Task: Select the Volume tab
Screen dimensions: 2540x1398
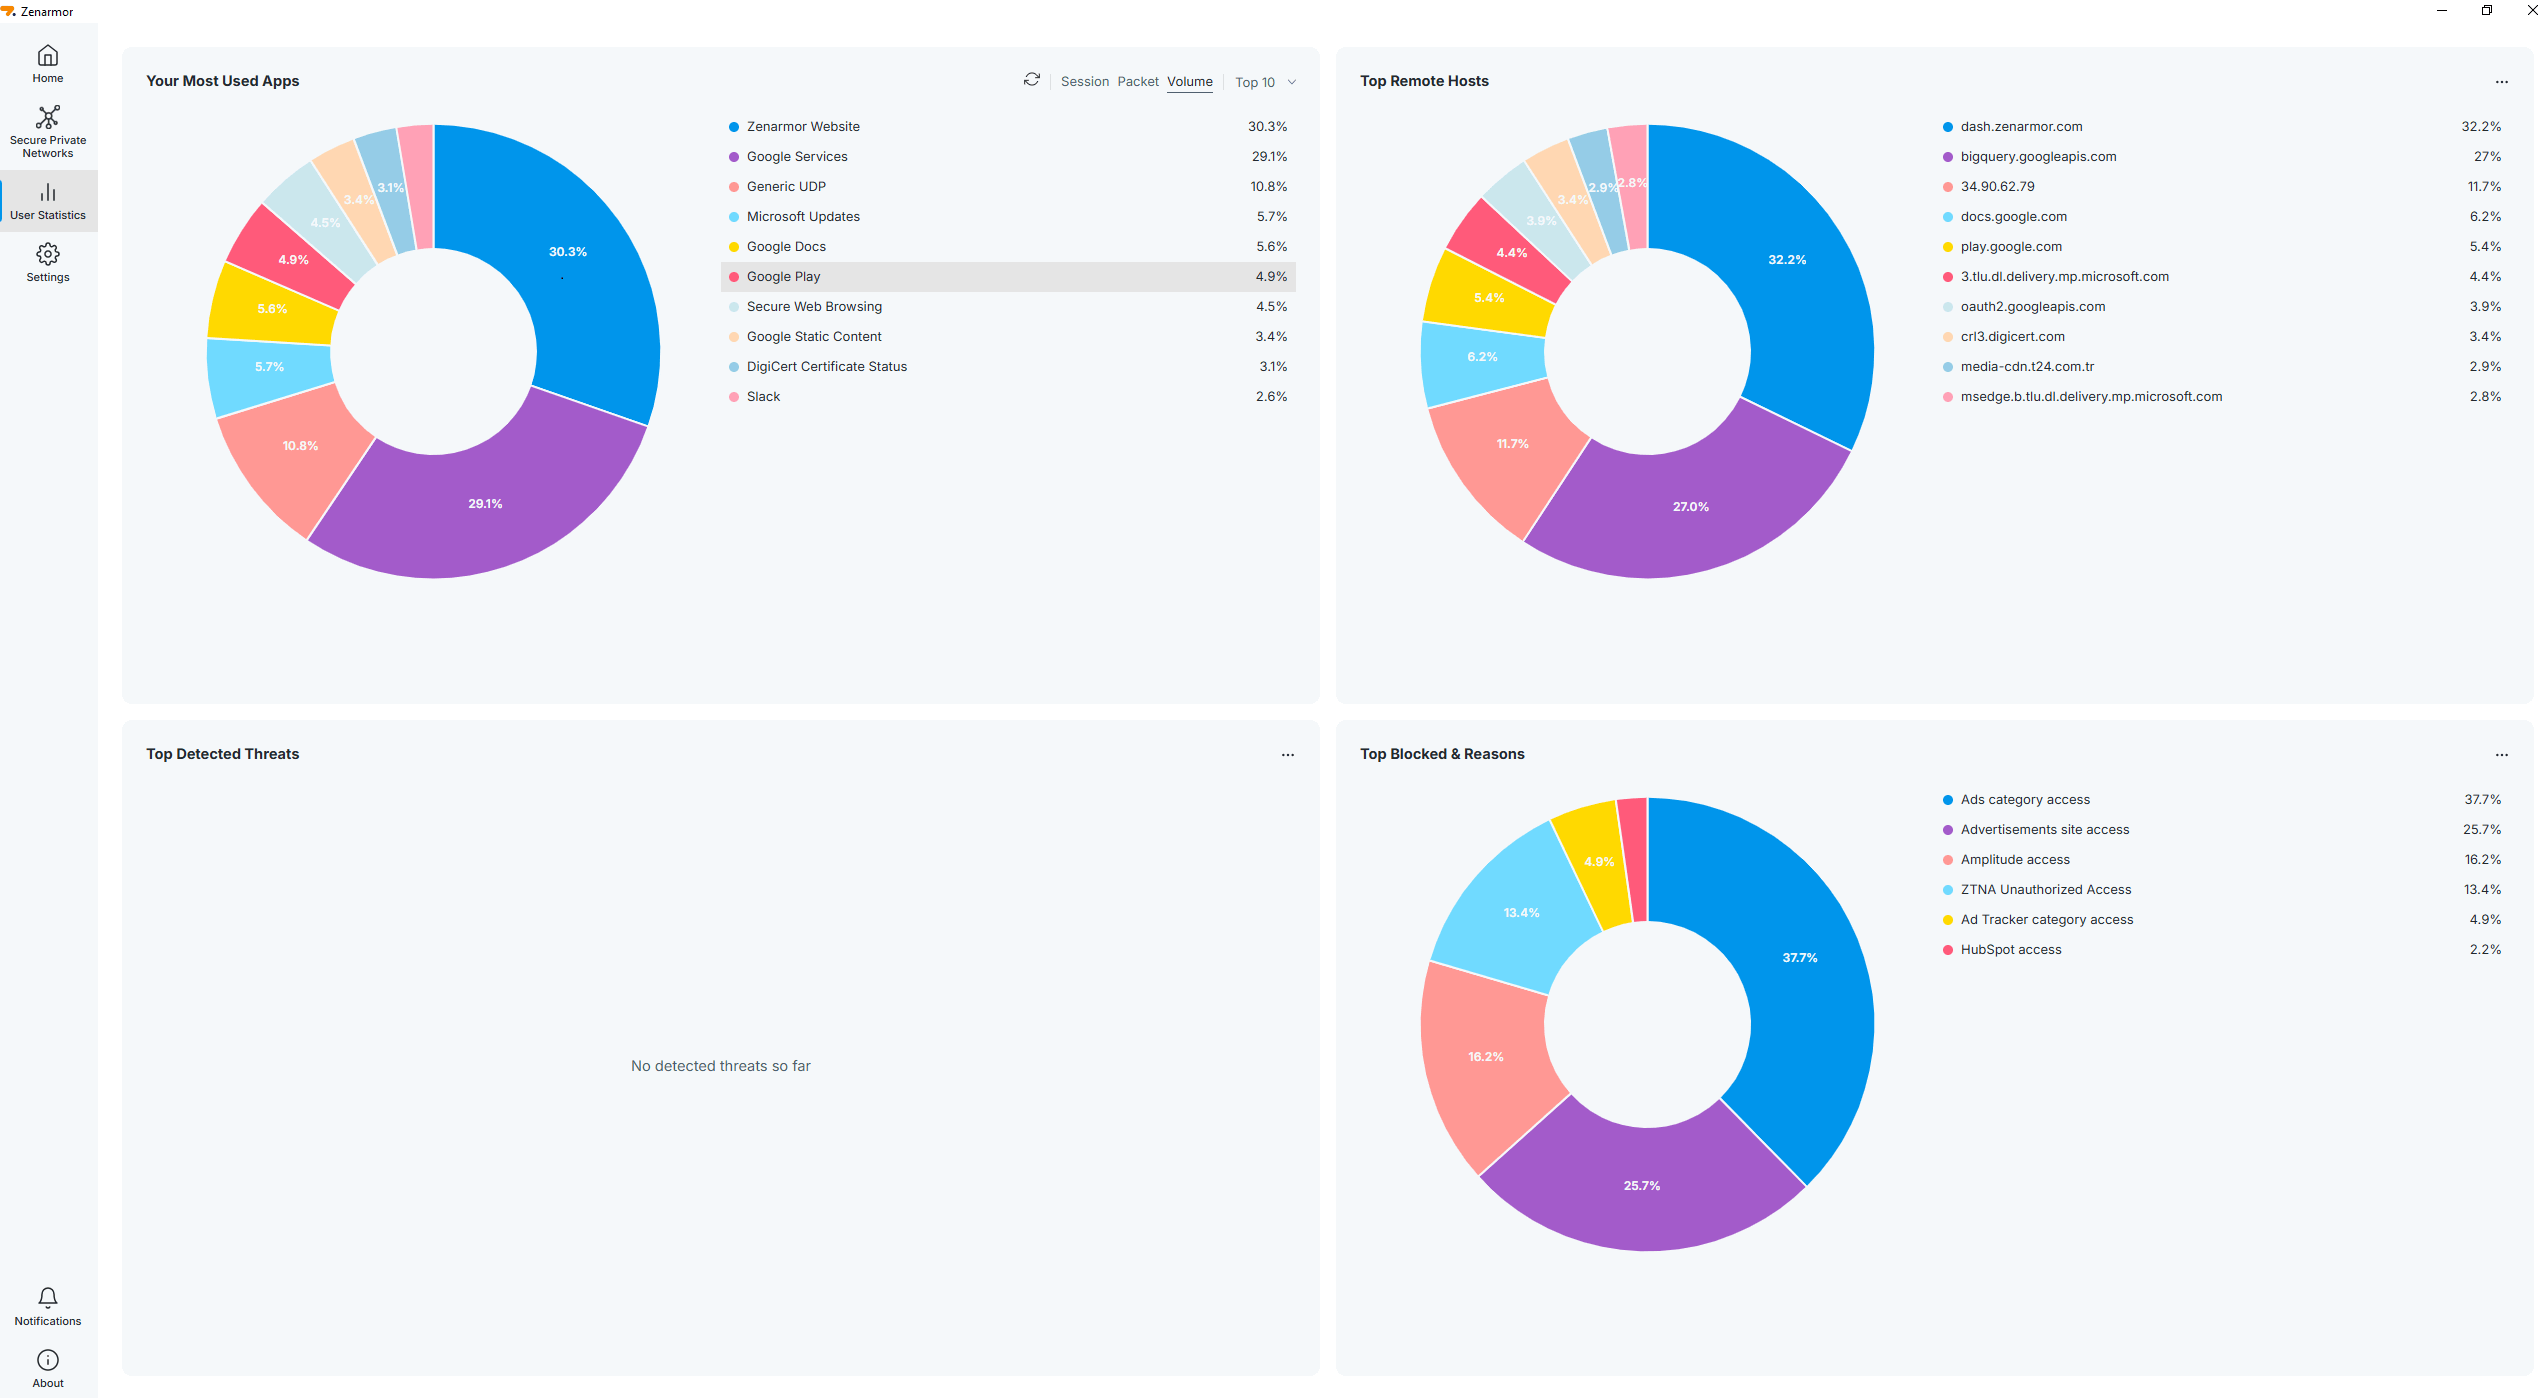Action: 1190,82
